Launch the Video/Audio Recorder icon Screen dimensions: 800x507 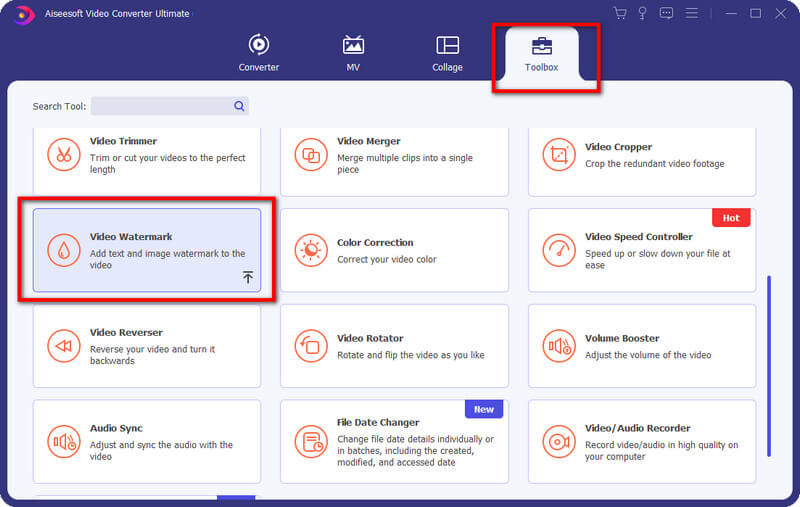coord(559,441)
